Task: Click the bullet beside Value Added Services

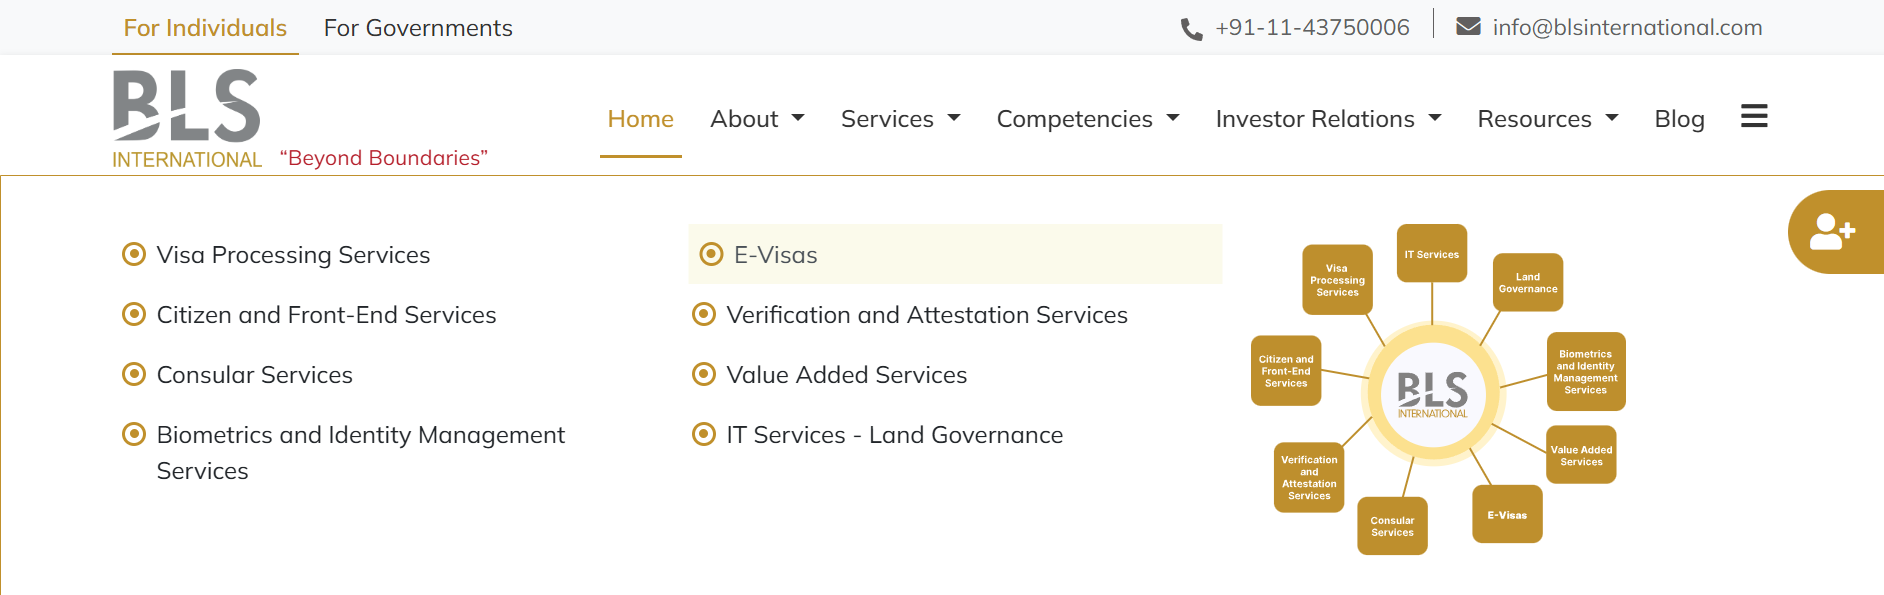Action: (704, 374)
